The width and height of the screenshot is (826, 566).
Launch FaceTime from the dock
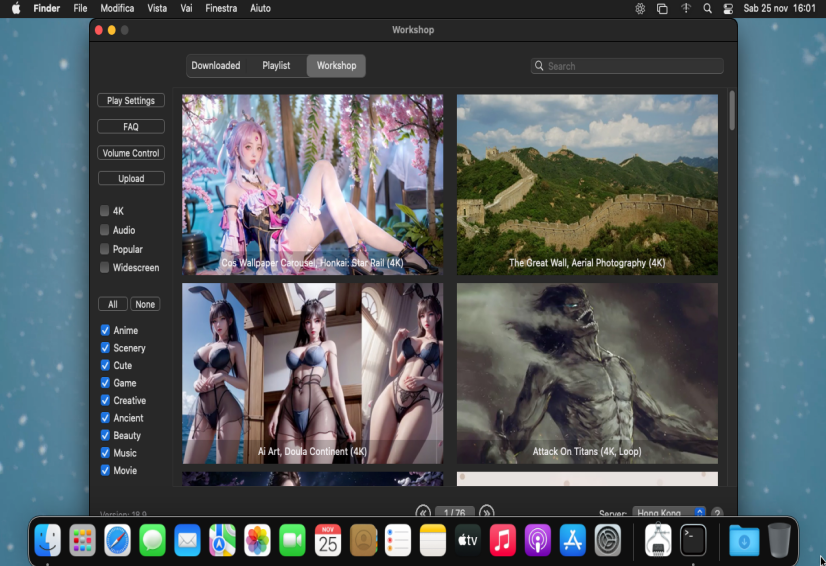tap(292, 540)
